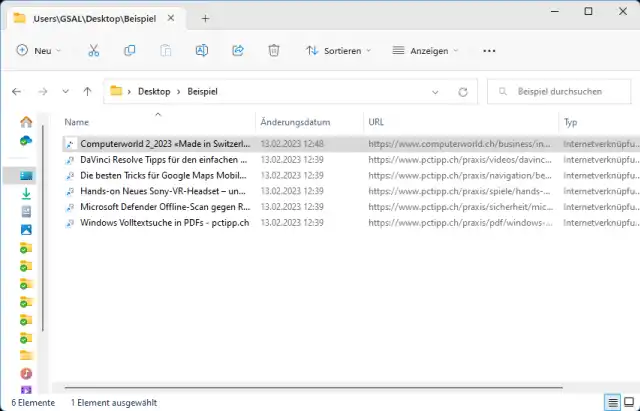Screen dimensions: 640x411
Task: Open the three-dots more options menu
Action: coord(489,51)
